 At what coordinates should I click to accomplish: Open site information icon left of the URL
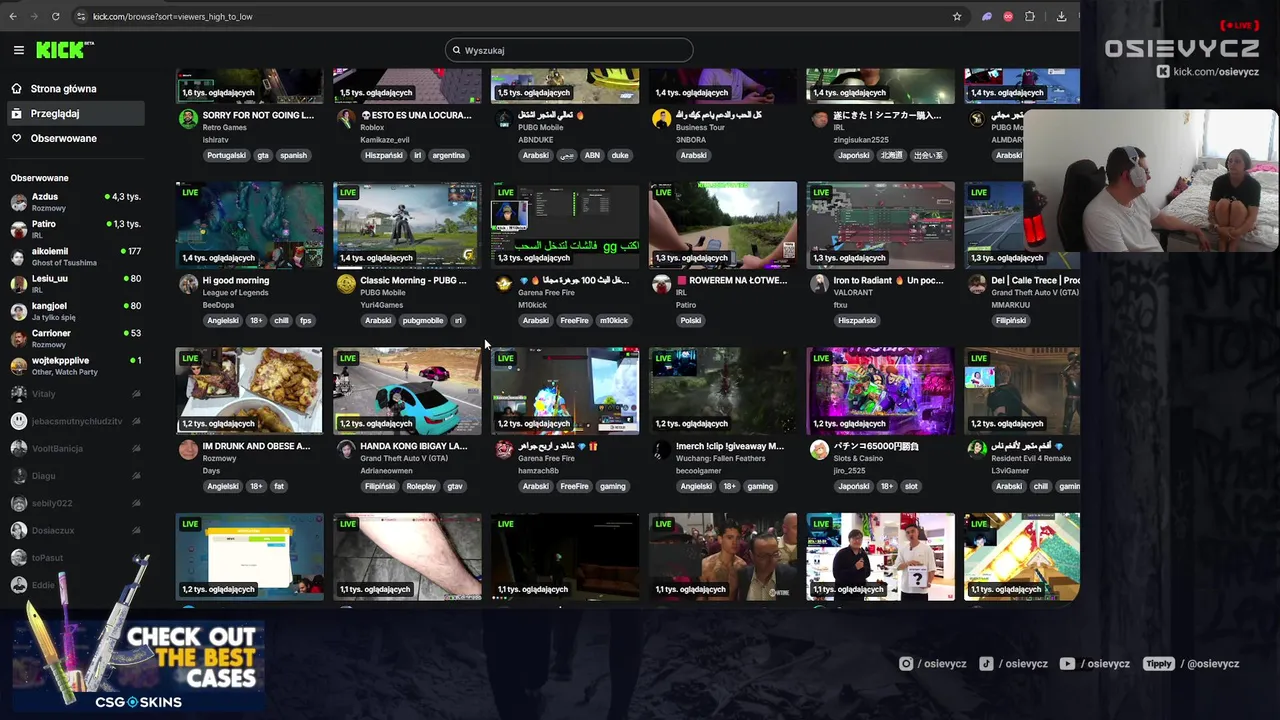coord(81,16)
